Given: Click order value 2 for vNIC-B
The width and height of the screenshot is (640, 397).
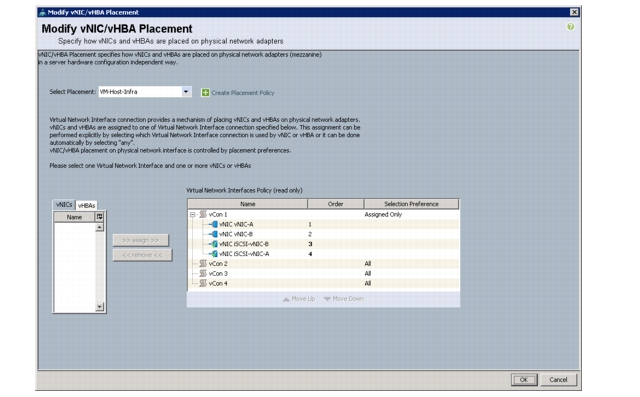Looking at the screenshot, I should 310,234.
